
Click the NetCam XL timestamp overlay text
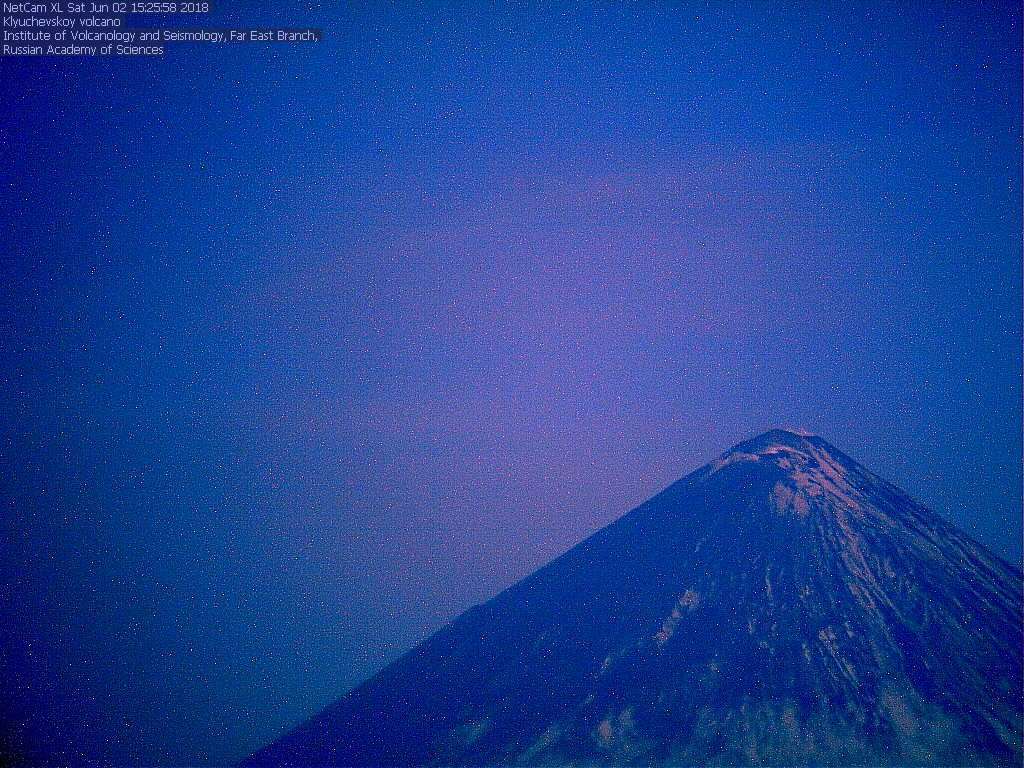[106, 8]
